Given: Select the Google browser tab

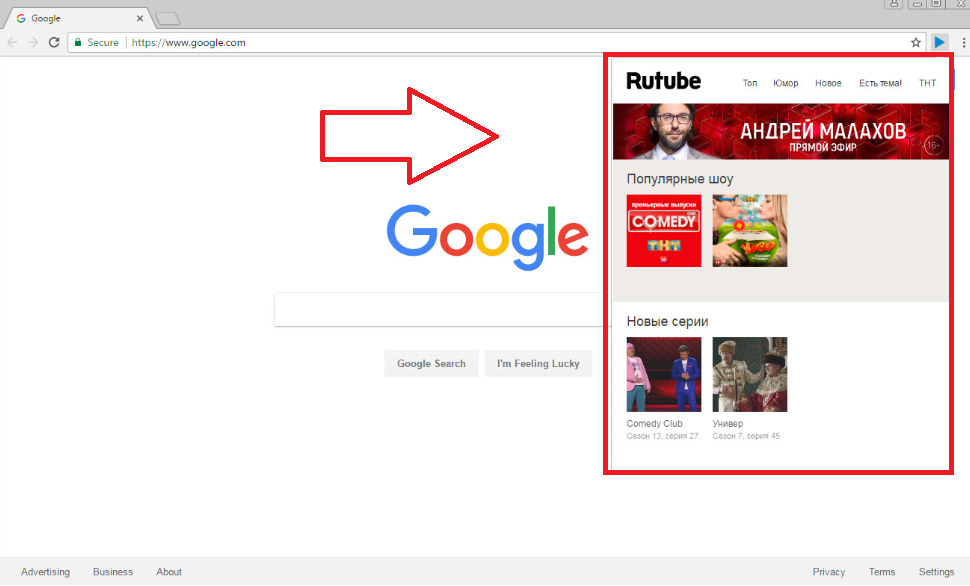Looking at the screenshot, I should click(78, 19).
